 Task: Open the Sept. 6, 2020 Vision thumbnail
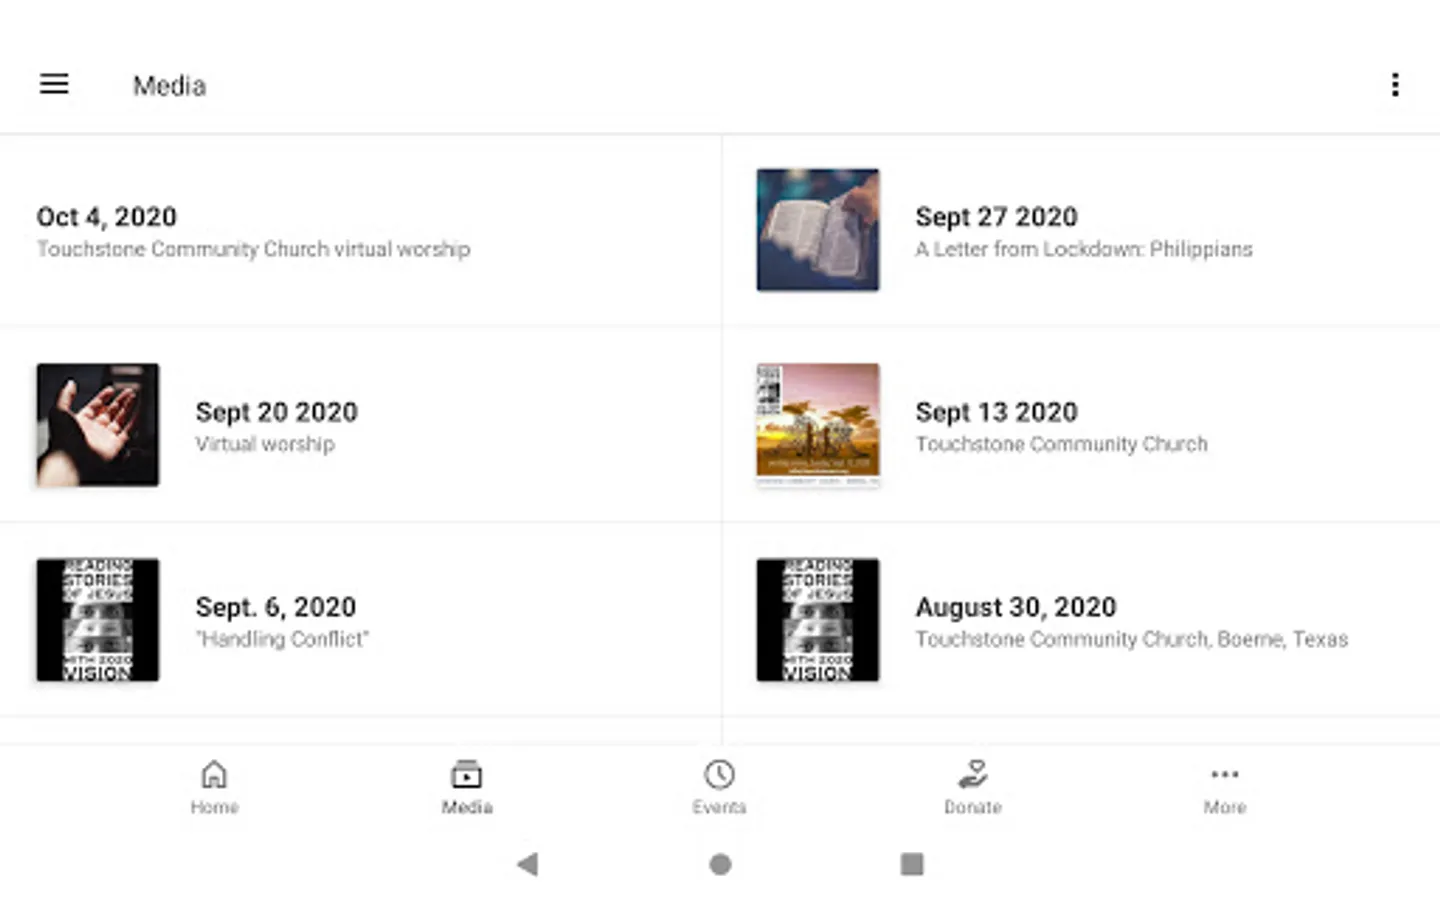pyautogui.click(x=98, y=620)
